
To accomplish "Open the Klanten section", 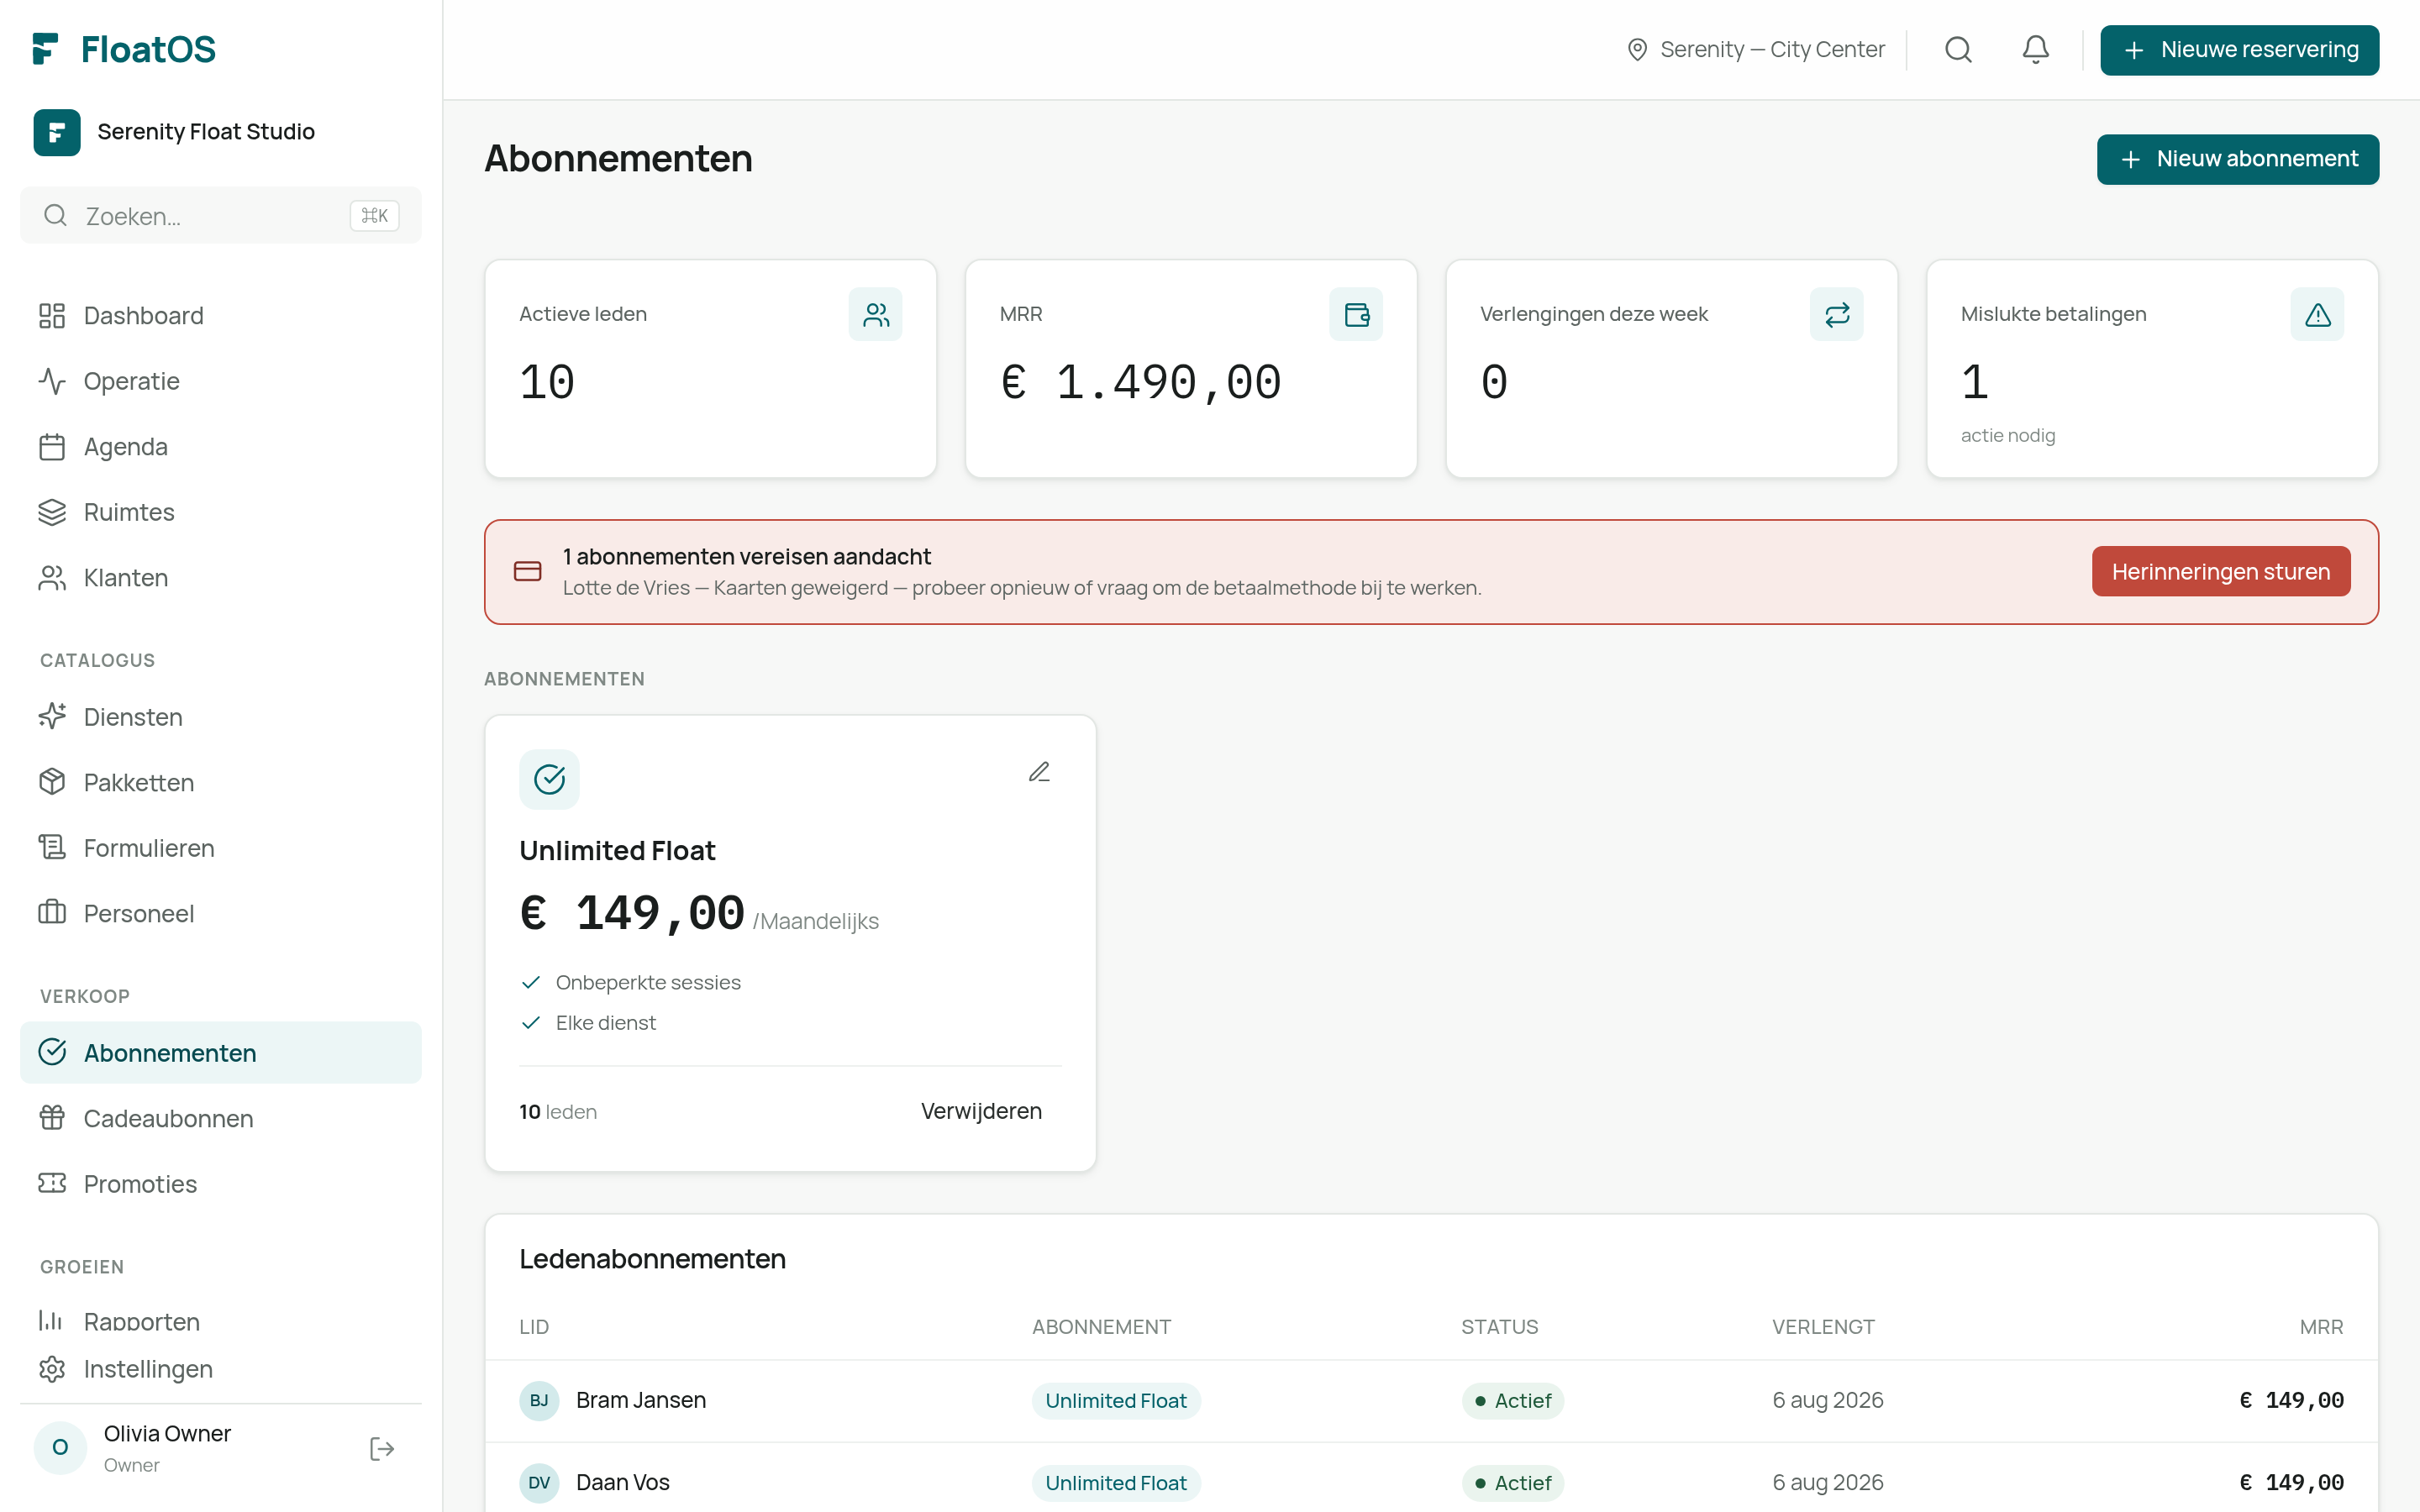I will pyautogui.click(x=221, y=578).
